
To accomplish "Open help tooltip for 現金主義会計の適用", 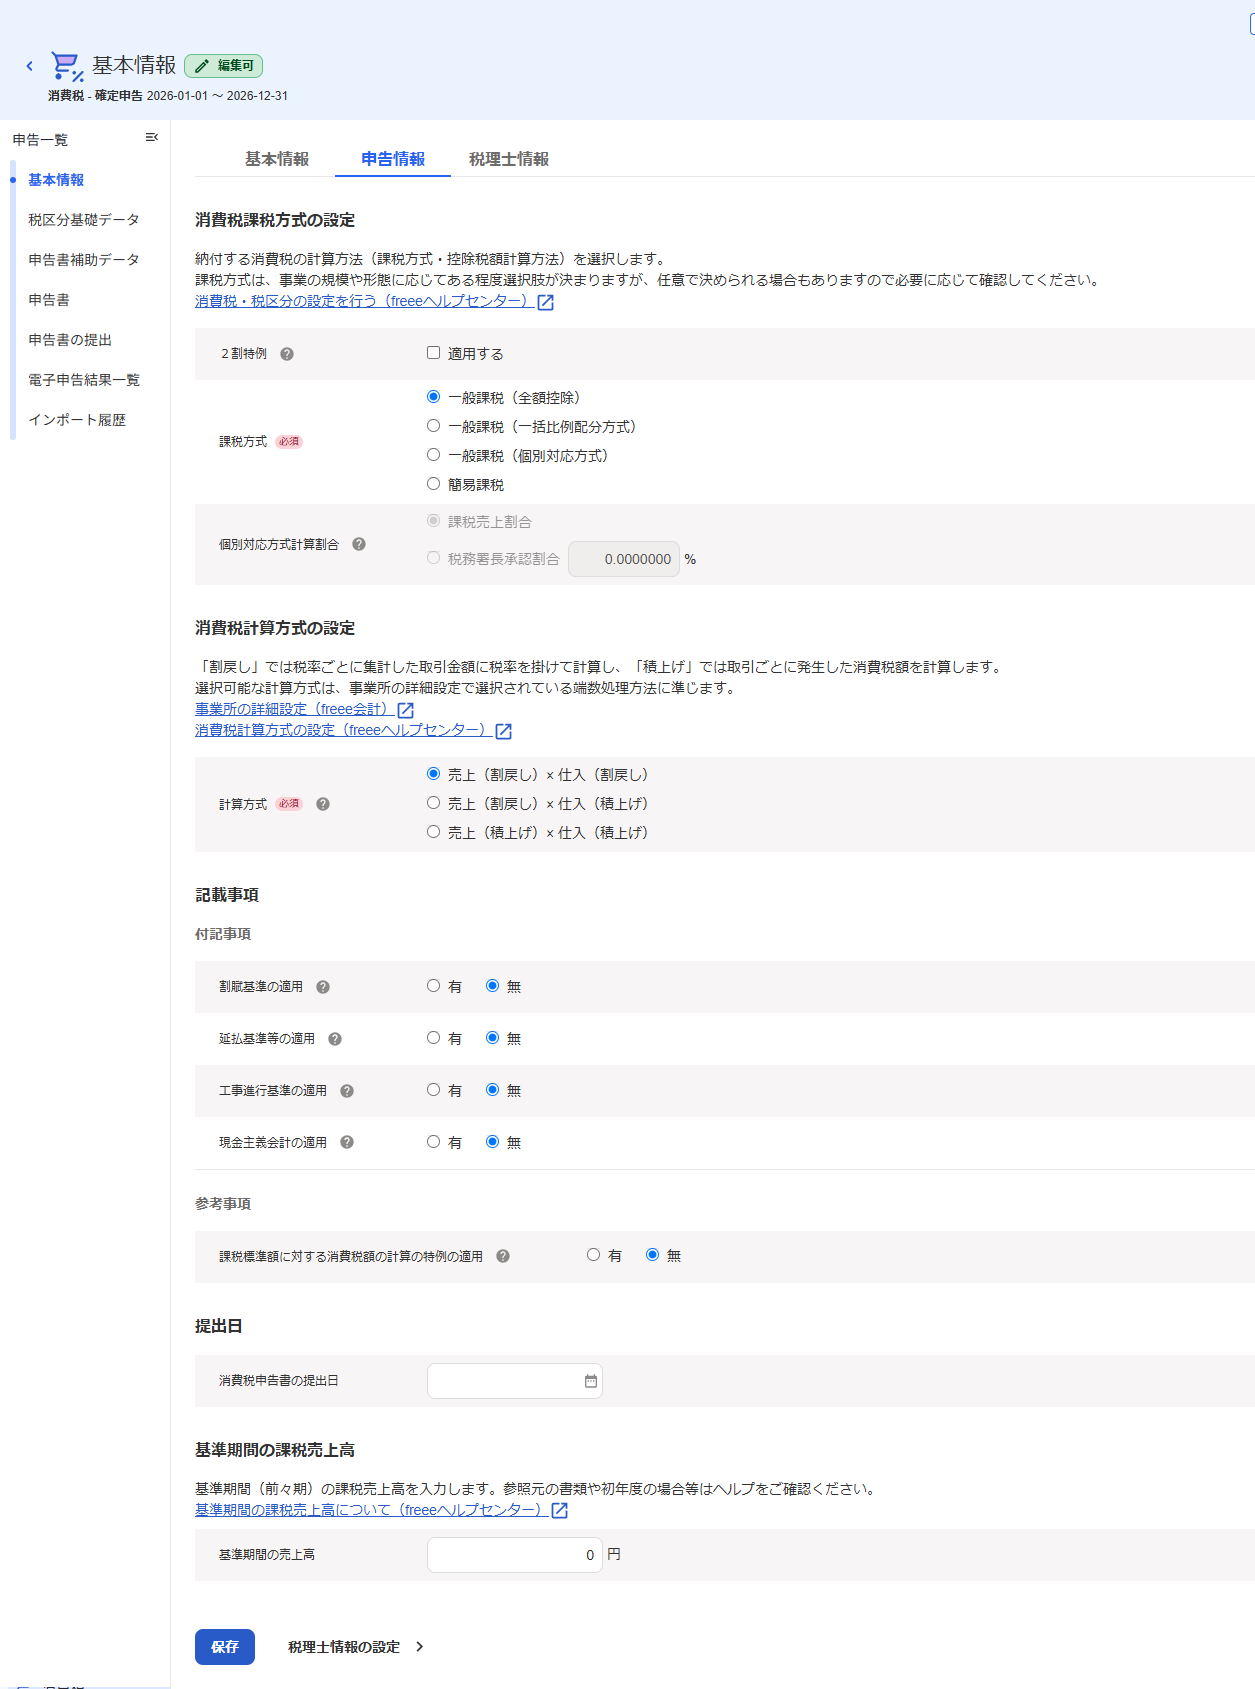I will pos(347,1142).
